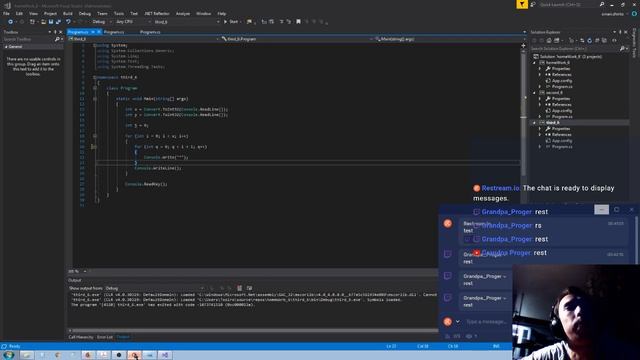The image size is (640, 360).
Task: Switch to the second Program.cs tab
Action: pos(114,32)
